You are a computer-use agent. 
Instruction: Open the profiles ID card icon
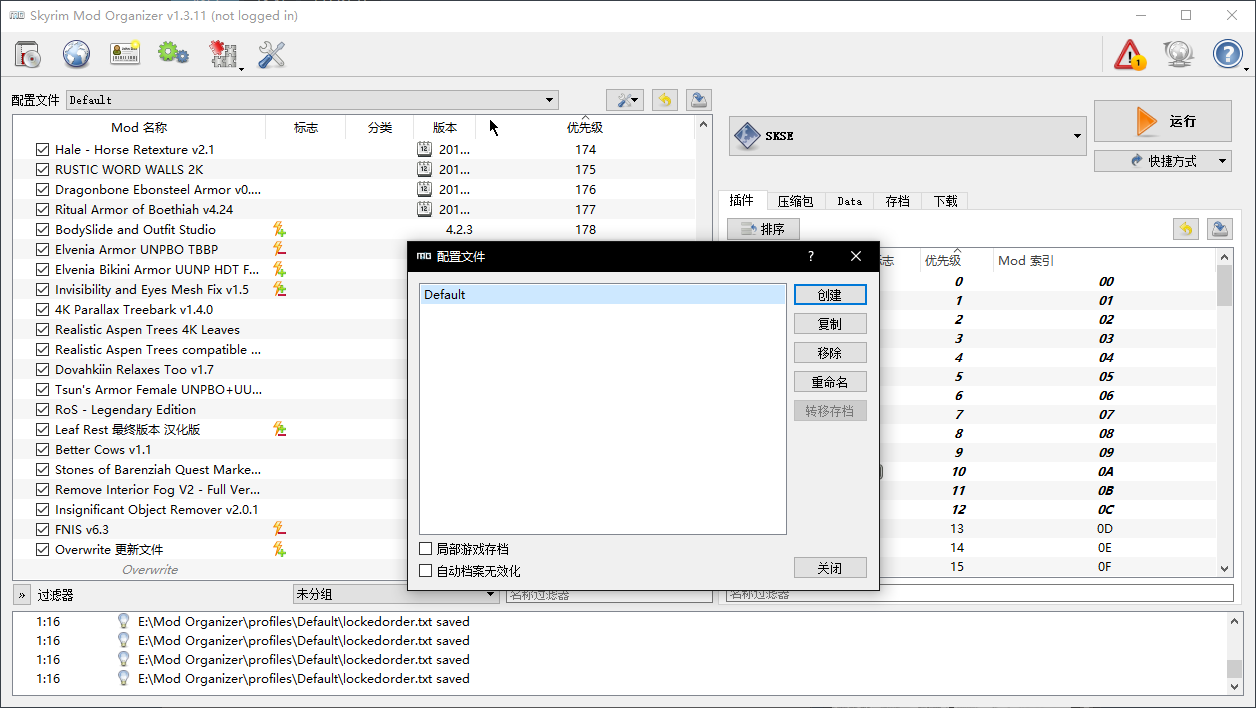(125, 54)
